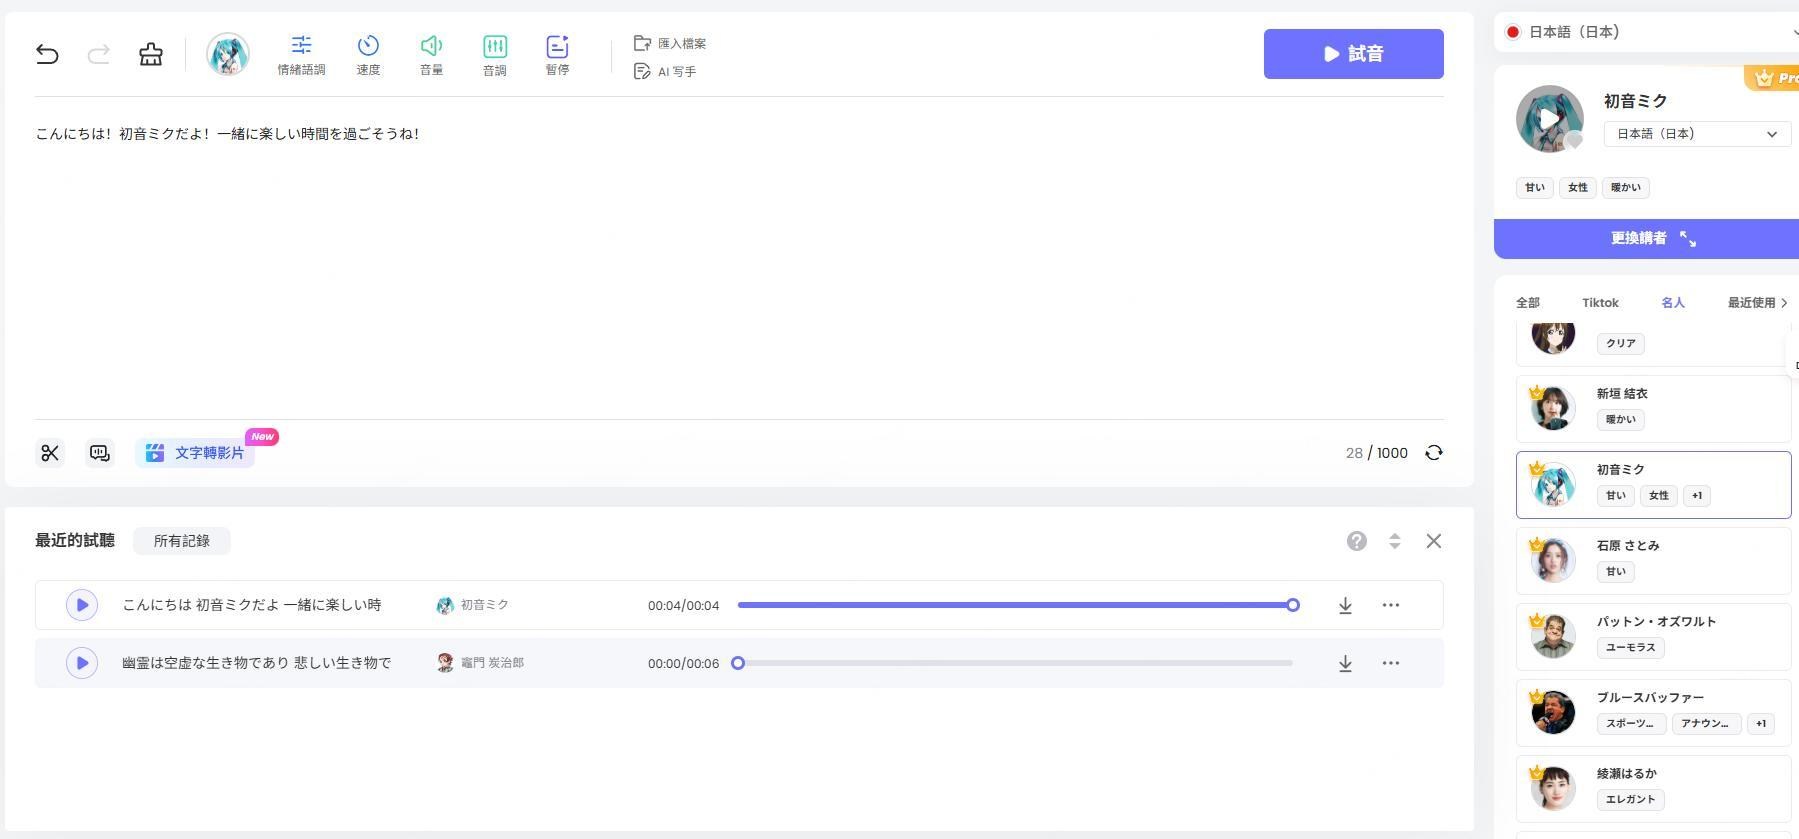Click the expand collapse arrows in history panel
The image size is (1799, 839).
(1395, 541)
